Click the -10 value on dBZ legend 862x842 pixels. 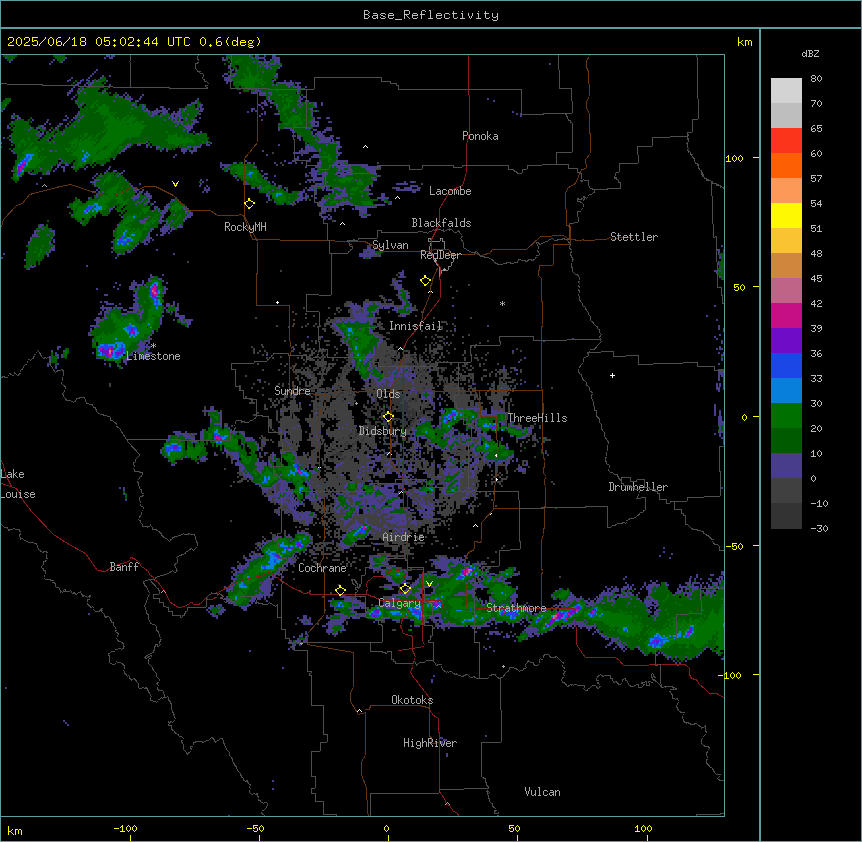click(x=819, y=503)
